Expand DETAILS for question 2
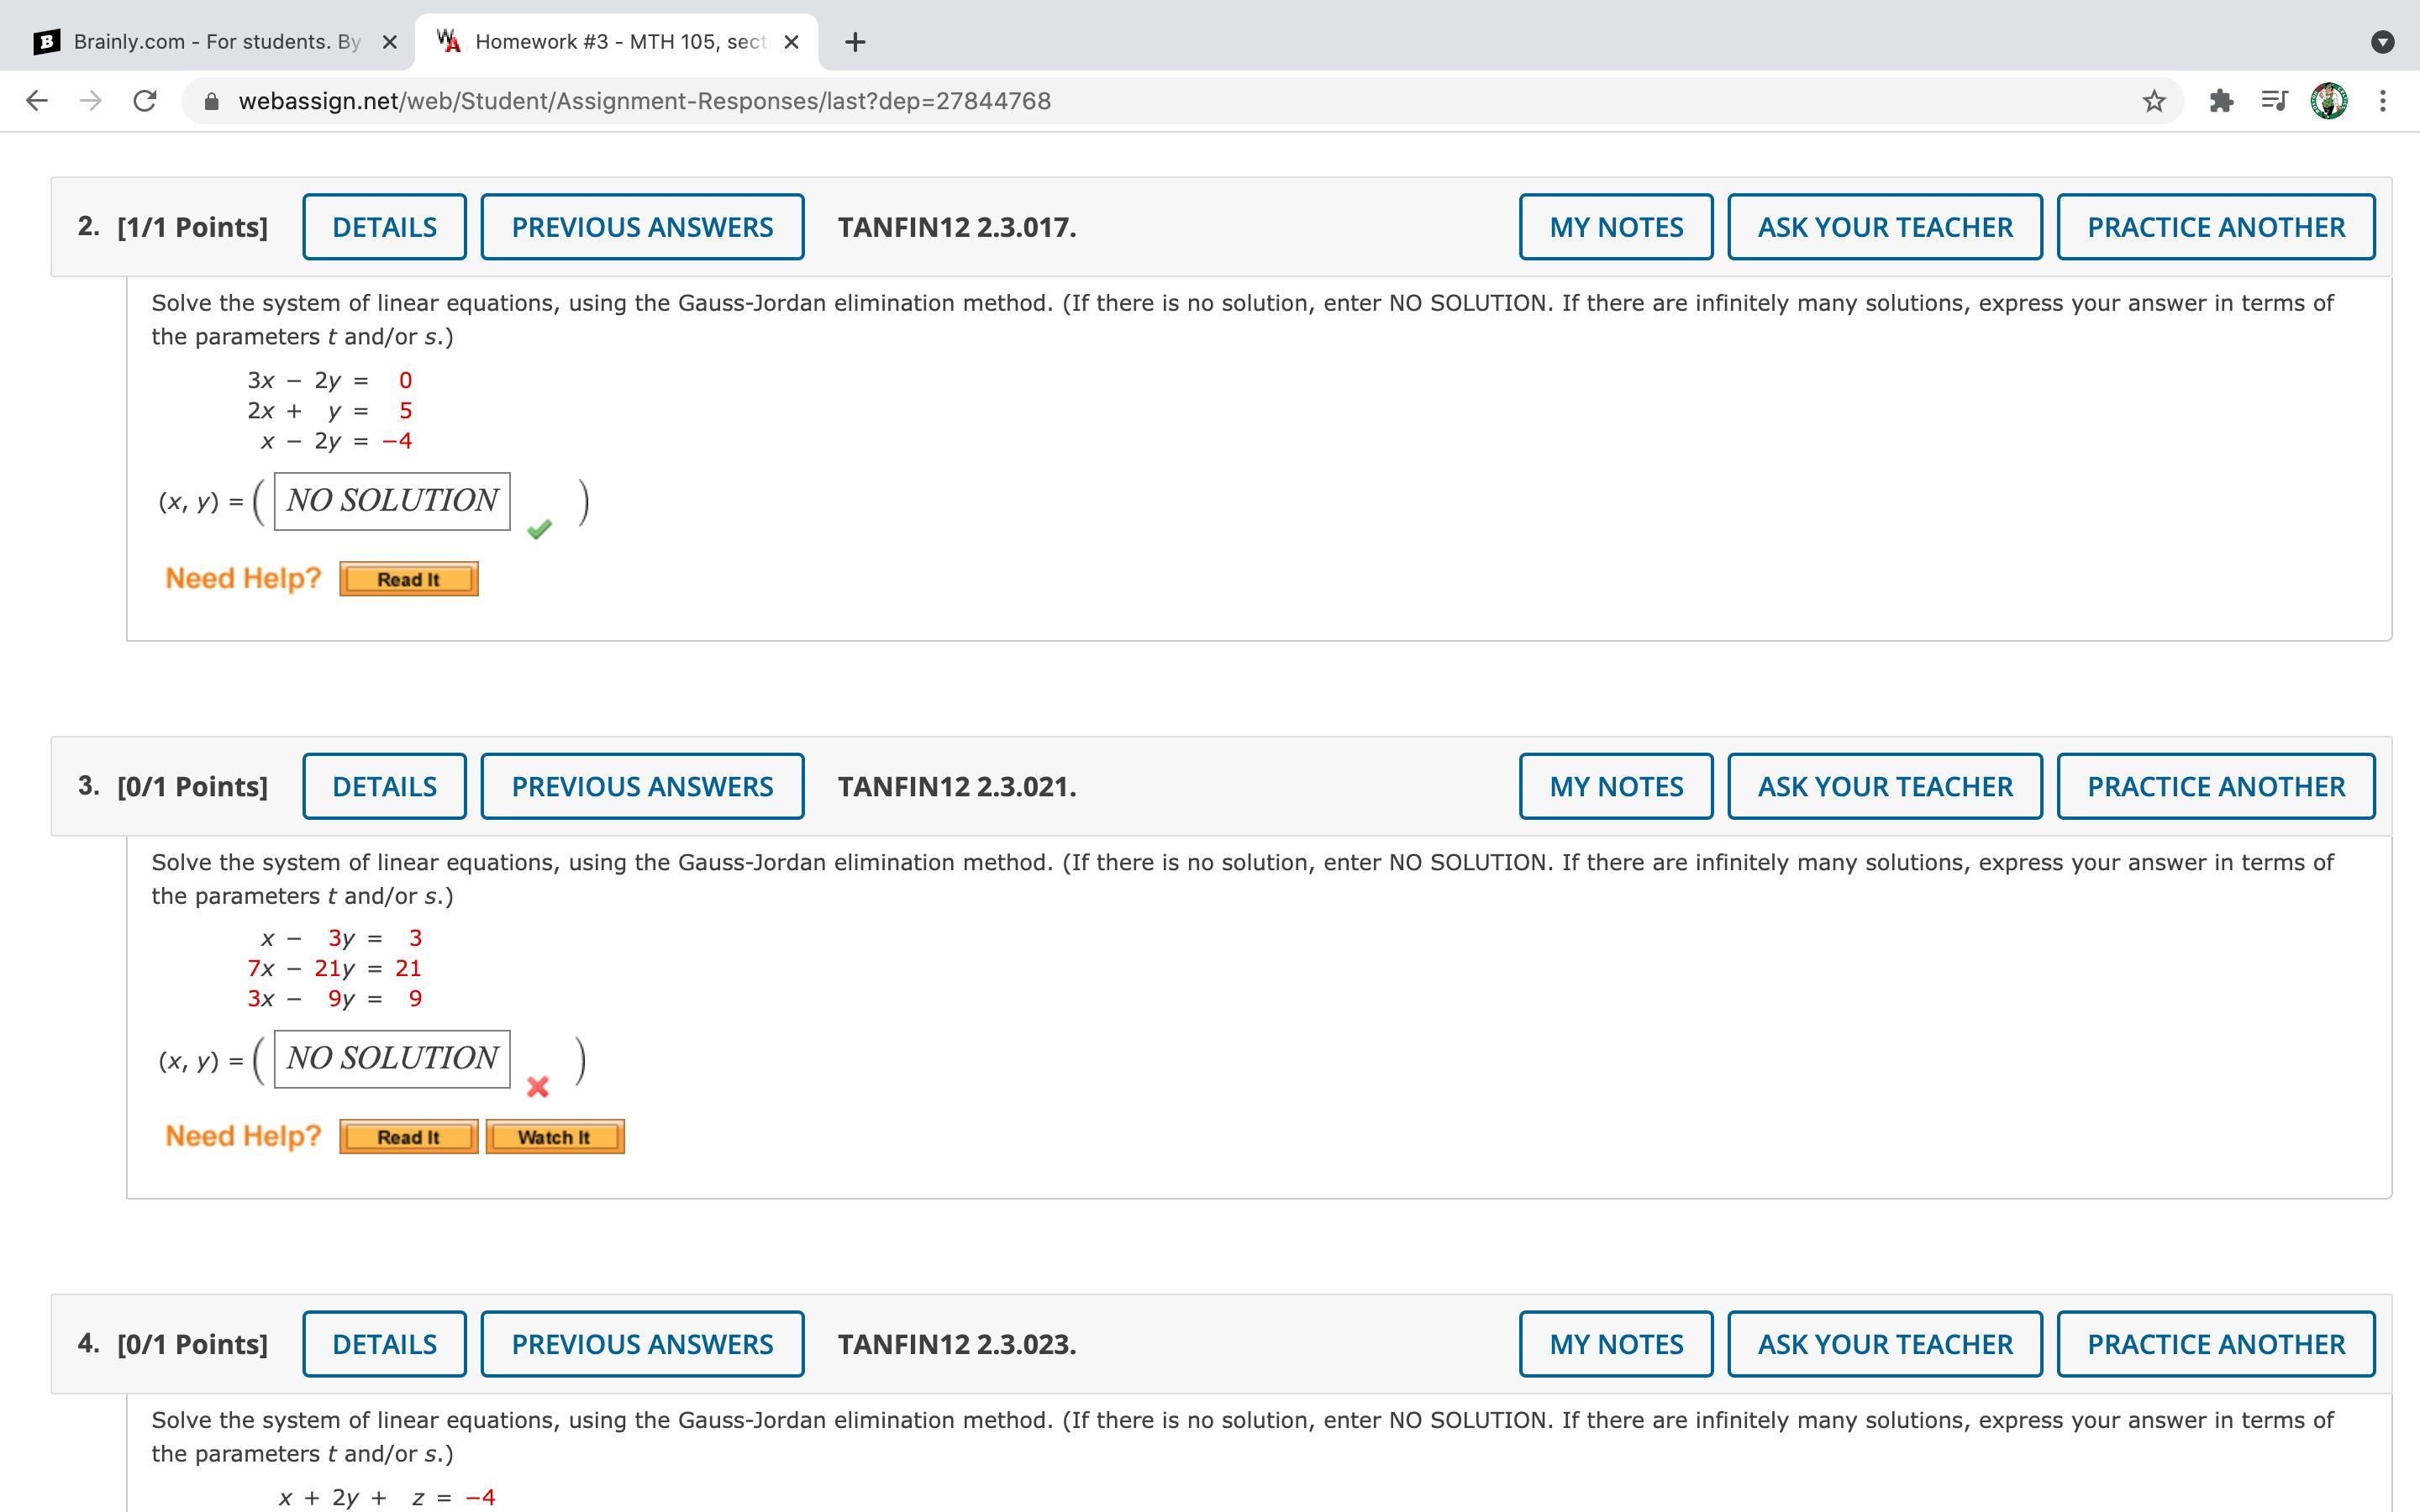This screenshot has width=2420, height=1512. point(384,227)
